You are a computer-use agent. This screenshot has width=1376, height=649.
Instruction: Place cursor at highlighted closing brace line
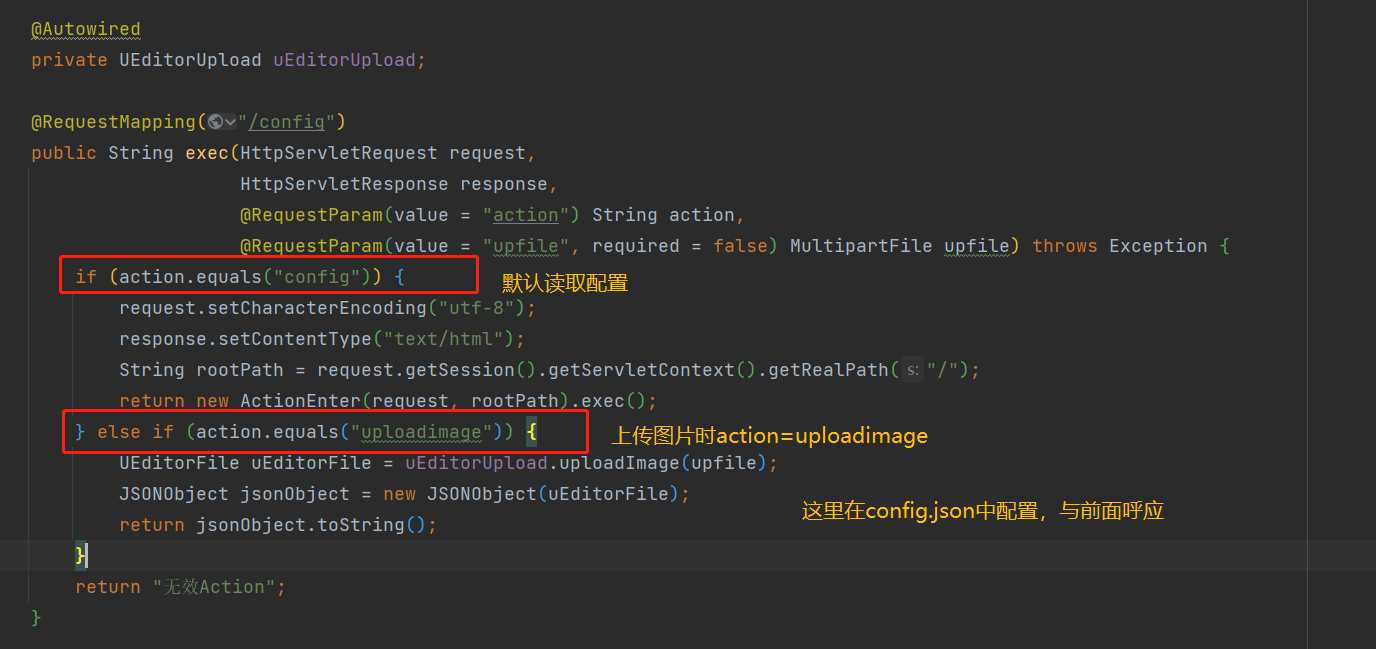[688, 556]
